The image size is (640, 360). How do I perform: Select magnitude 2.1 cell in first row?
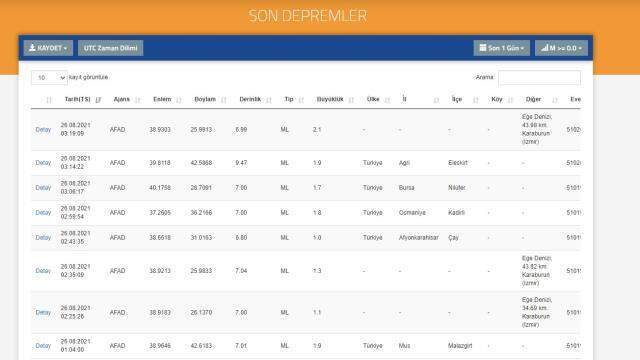pyautogui.click(x=317, y=129)
